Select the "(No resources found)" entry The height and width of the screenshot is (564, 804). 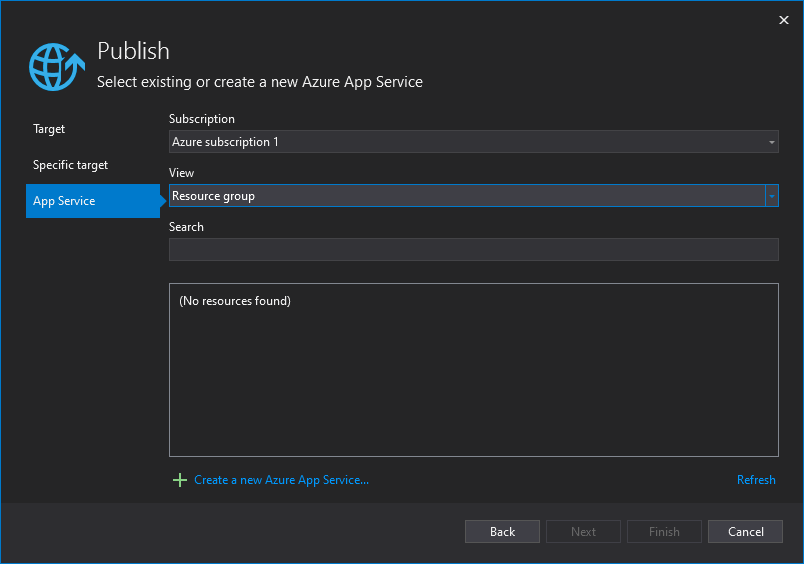coord(235,301)
